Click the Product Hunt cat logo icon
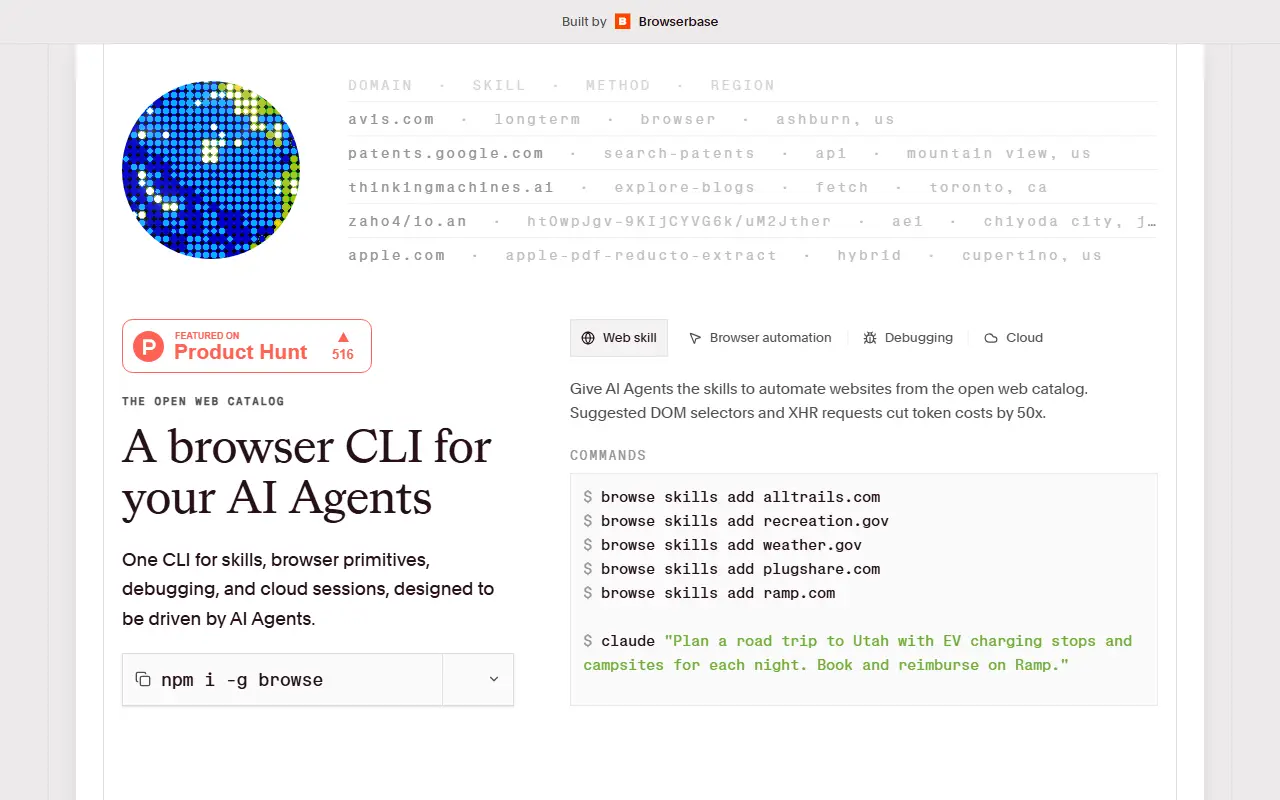The width and height of the screenshot is (1280, 800). 148,346
